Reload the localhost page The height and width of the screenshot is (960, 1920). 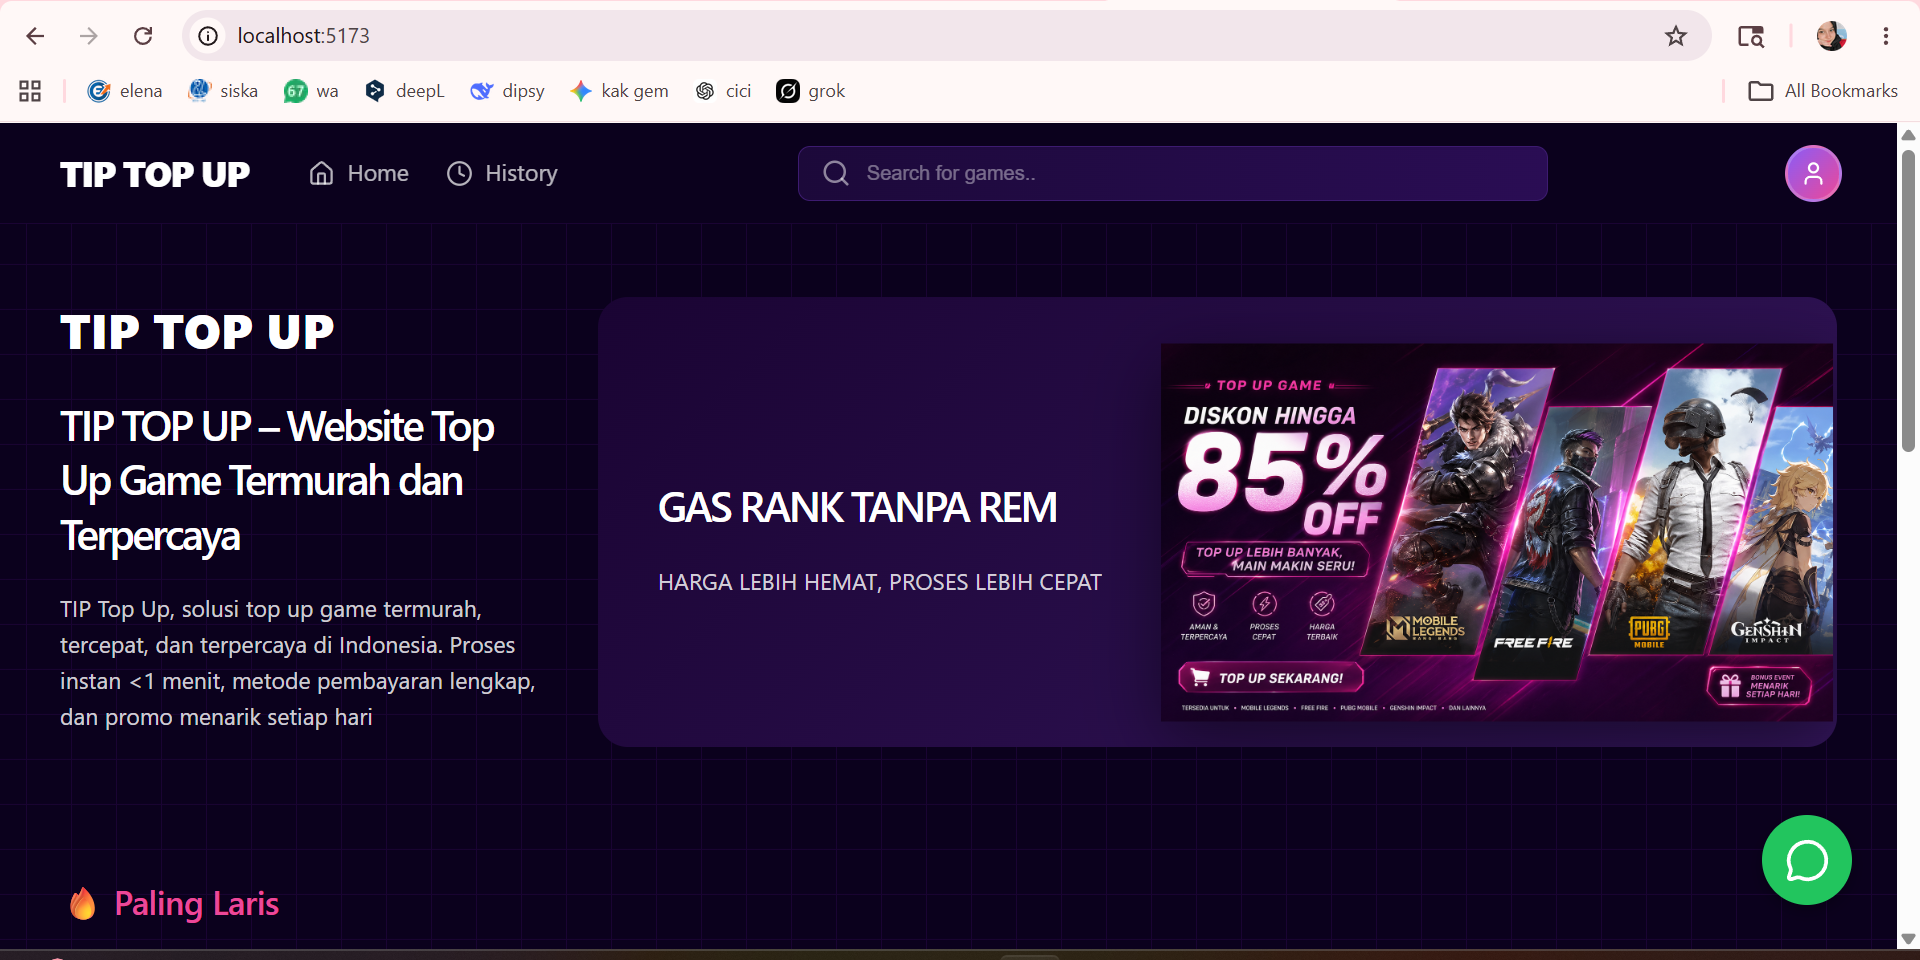coord(143,36)
